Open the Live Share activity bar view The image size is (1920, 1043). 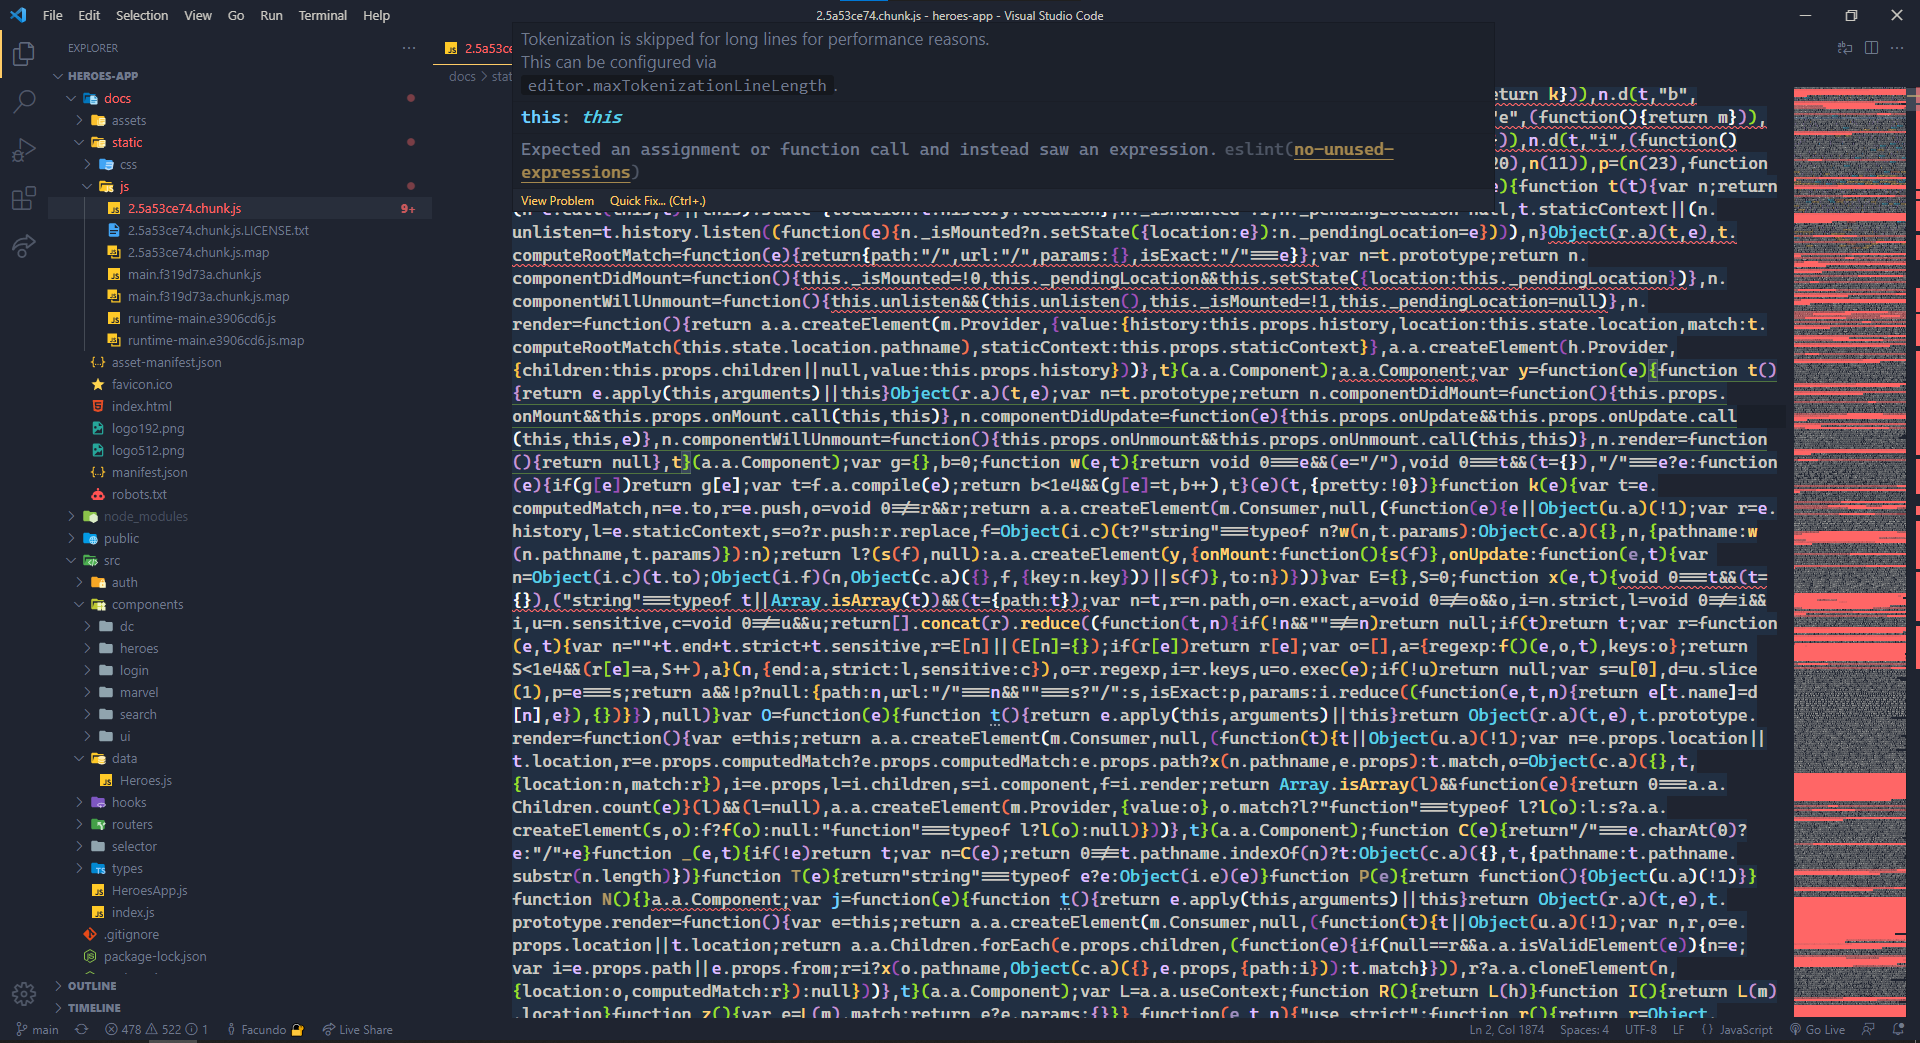[24, 246]
